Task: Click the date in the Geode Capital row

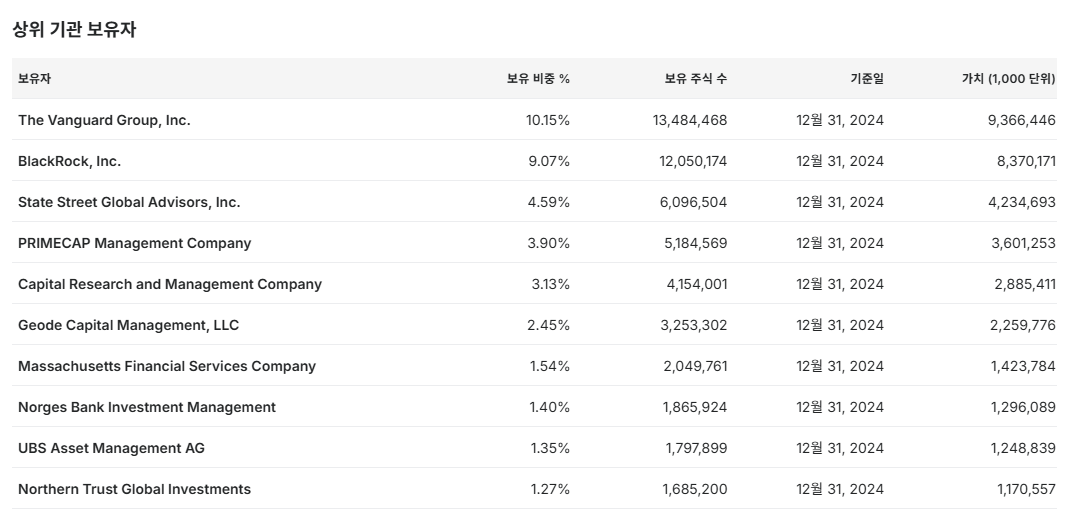Action: (x=840, y=325)
